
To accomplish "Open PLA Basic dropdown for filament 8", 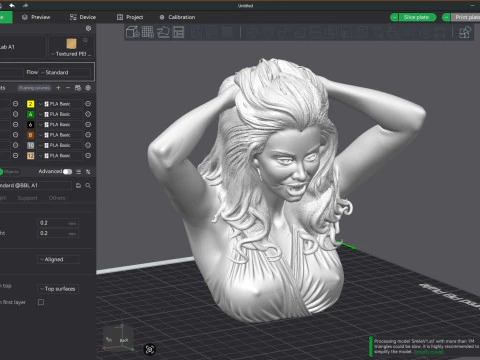I will tap(60, 135).
